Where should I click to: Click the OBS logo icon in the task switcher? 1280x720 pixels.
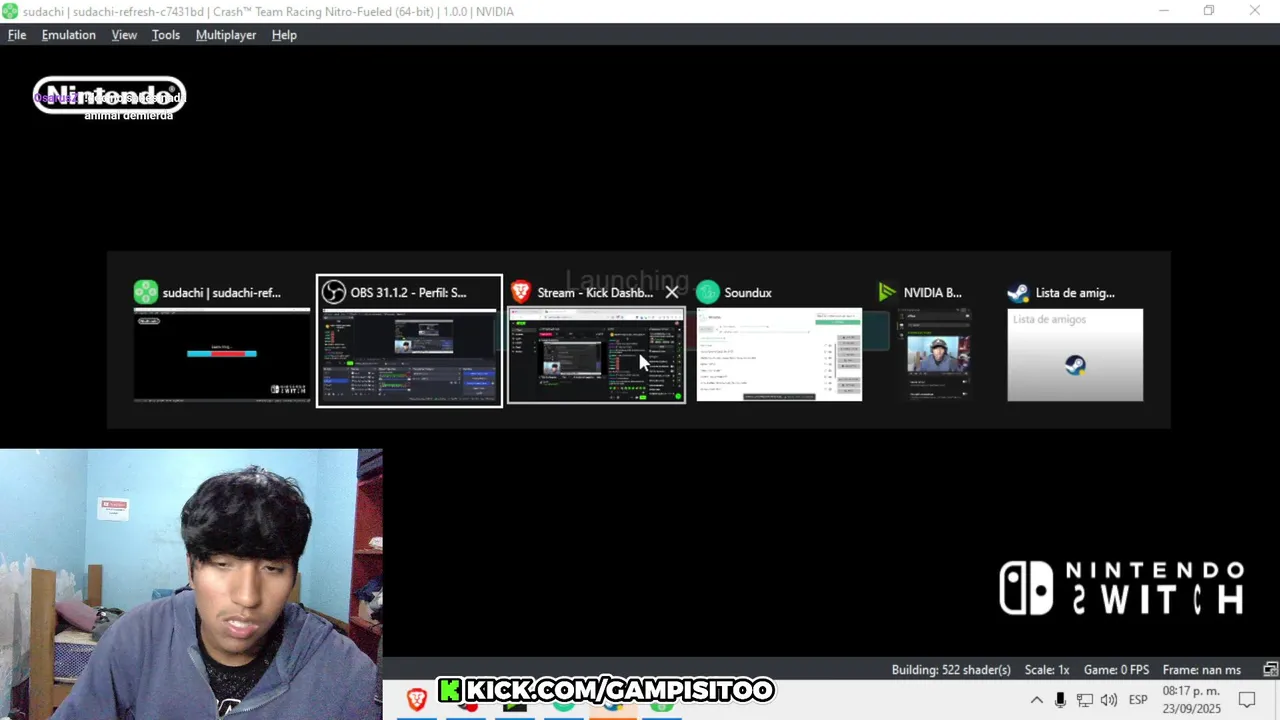pyautogui.click(x=333, y=292)
